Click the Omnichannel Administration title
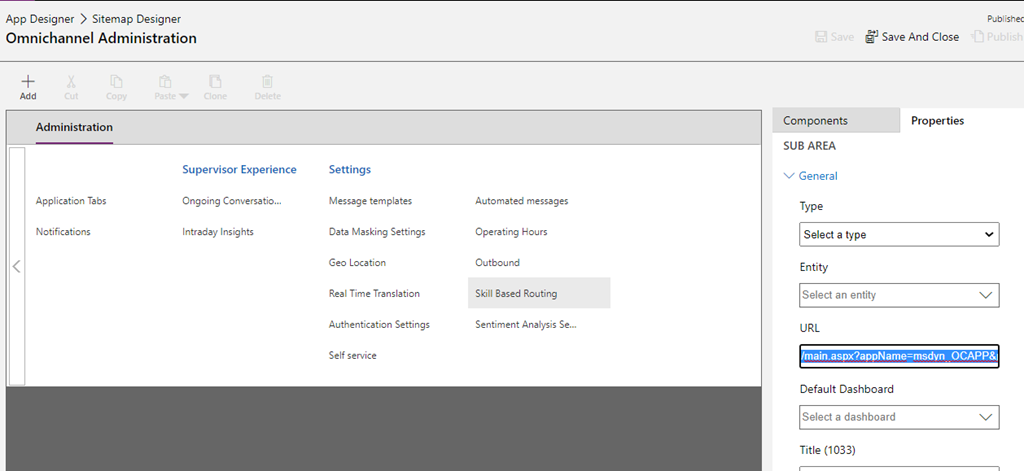 coord(101,38)
